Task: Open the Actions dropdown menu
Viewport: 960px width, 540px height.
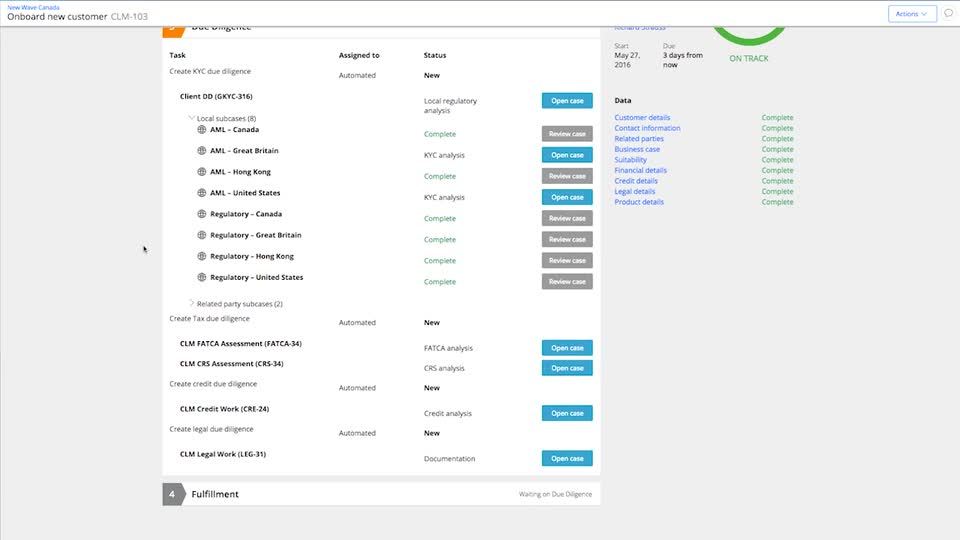Action: click(912, 14)
